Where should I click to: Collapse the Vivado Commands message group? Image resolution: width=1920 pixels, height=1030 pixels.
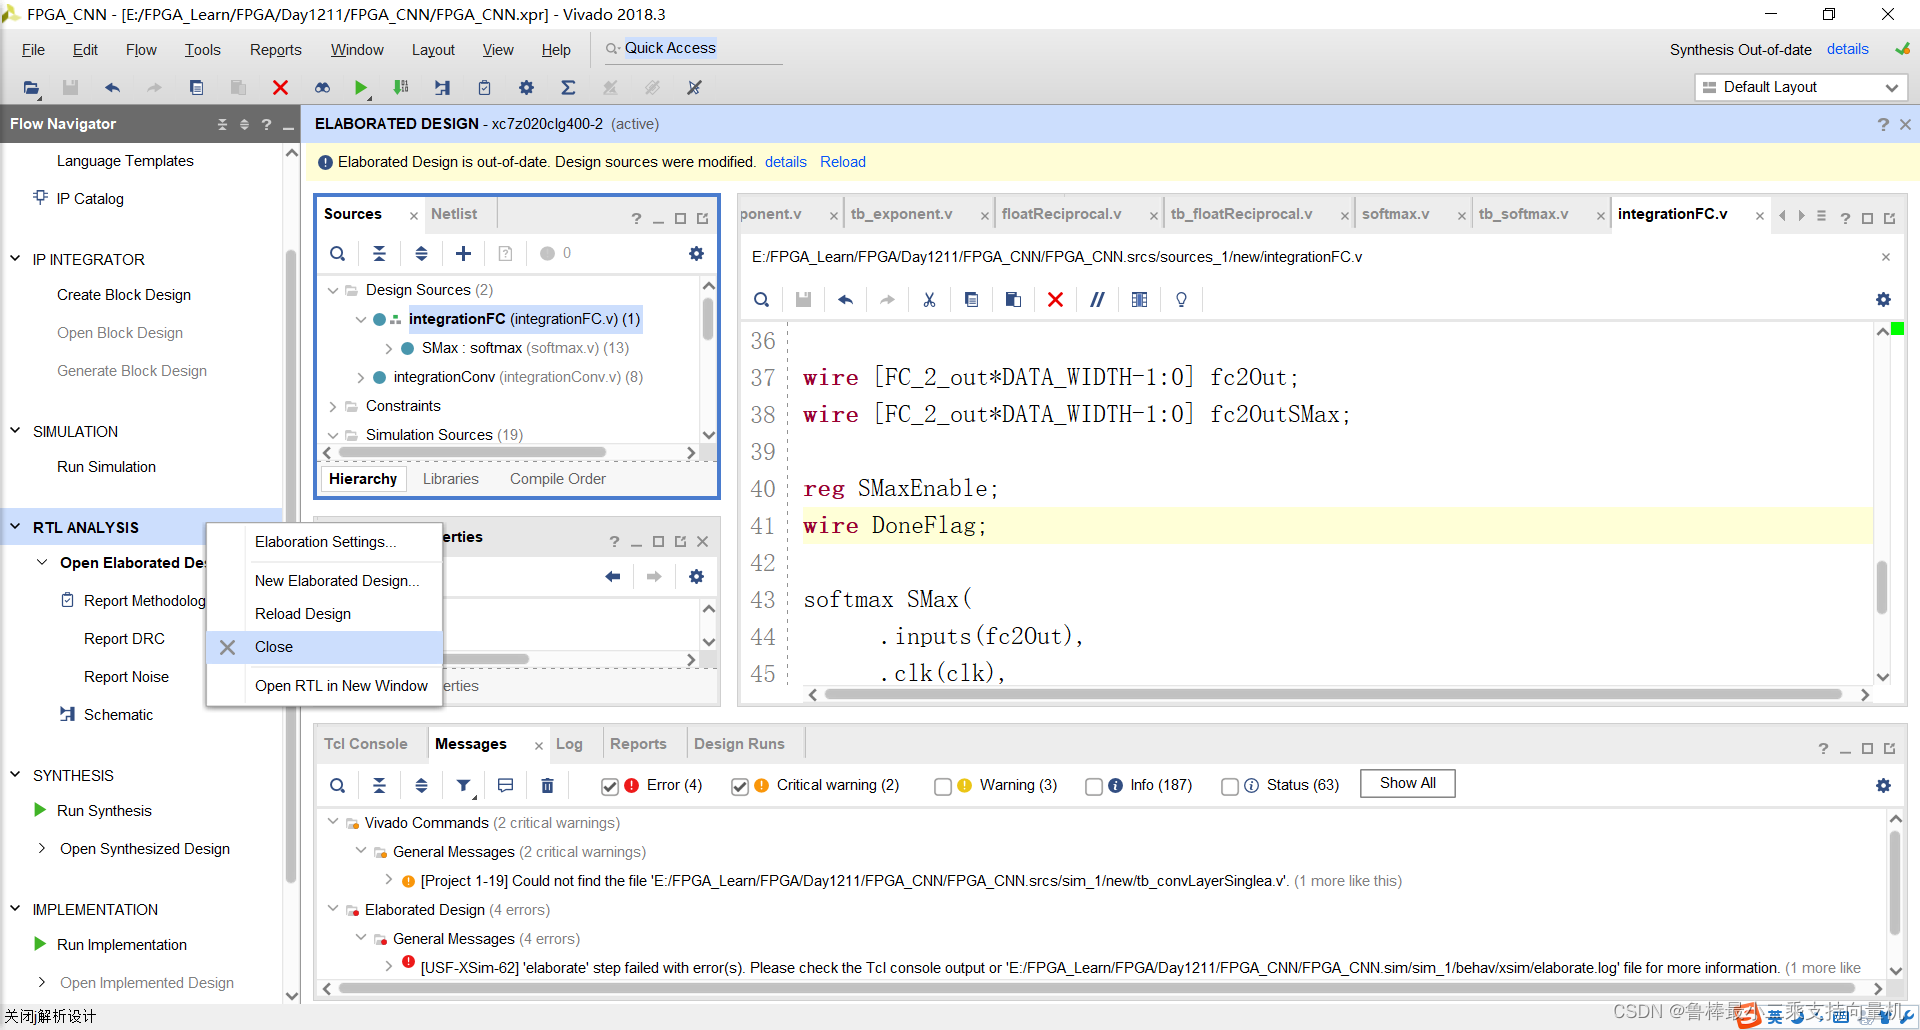coord(333,822)
